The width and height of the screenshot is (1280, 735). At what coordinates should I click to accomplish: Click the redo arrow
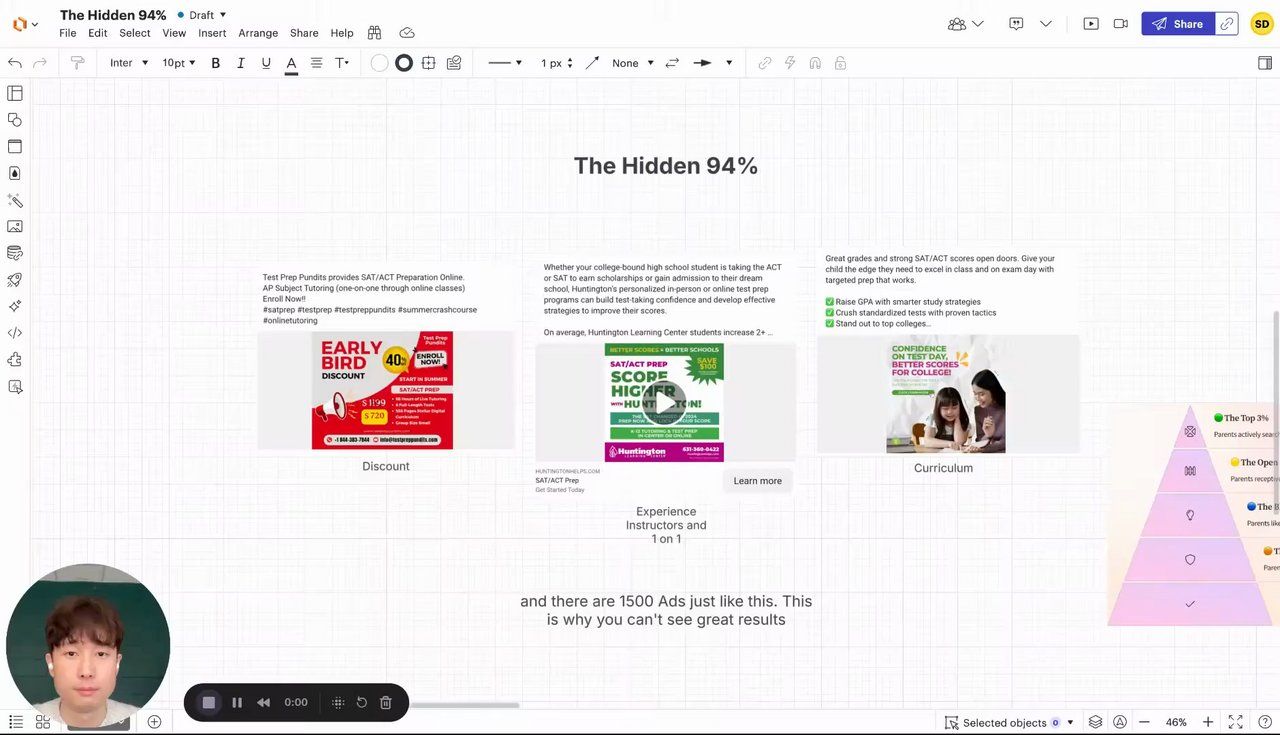click(x=40, y=63)
